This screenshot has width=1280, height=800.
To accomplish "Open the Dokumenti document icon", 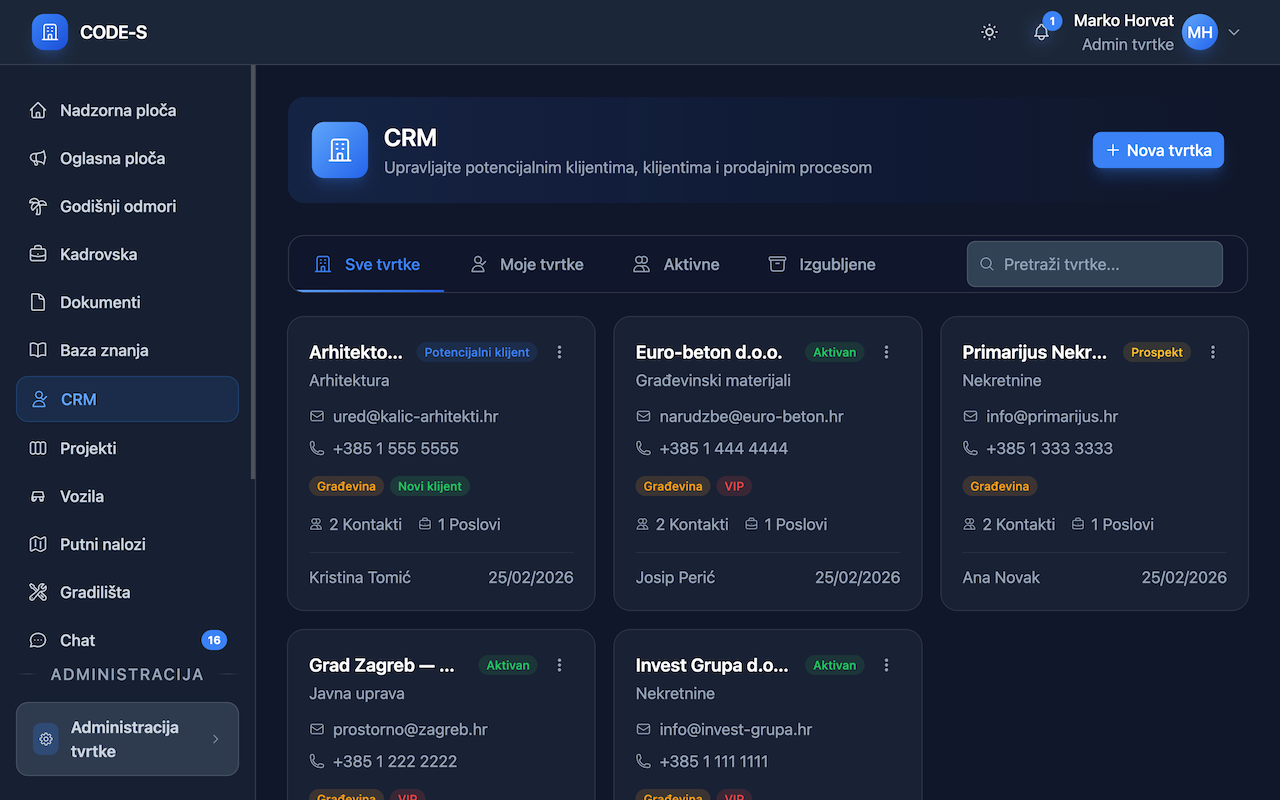I will point(37,302).
